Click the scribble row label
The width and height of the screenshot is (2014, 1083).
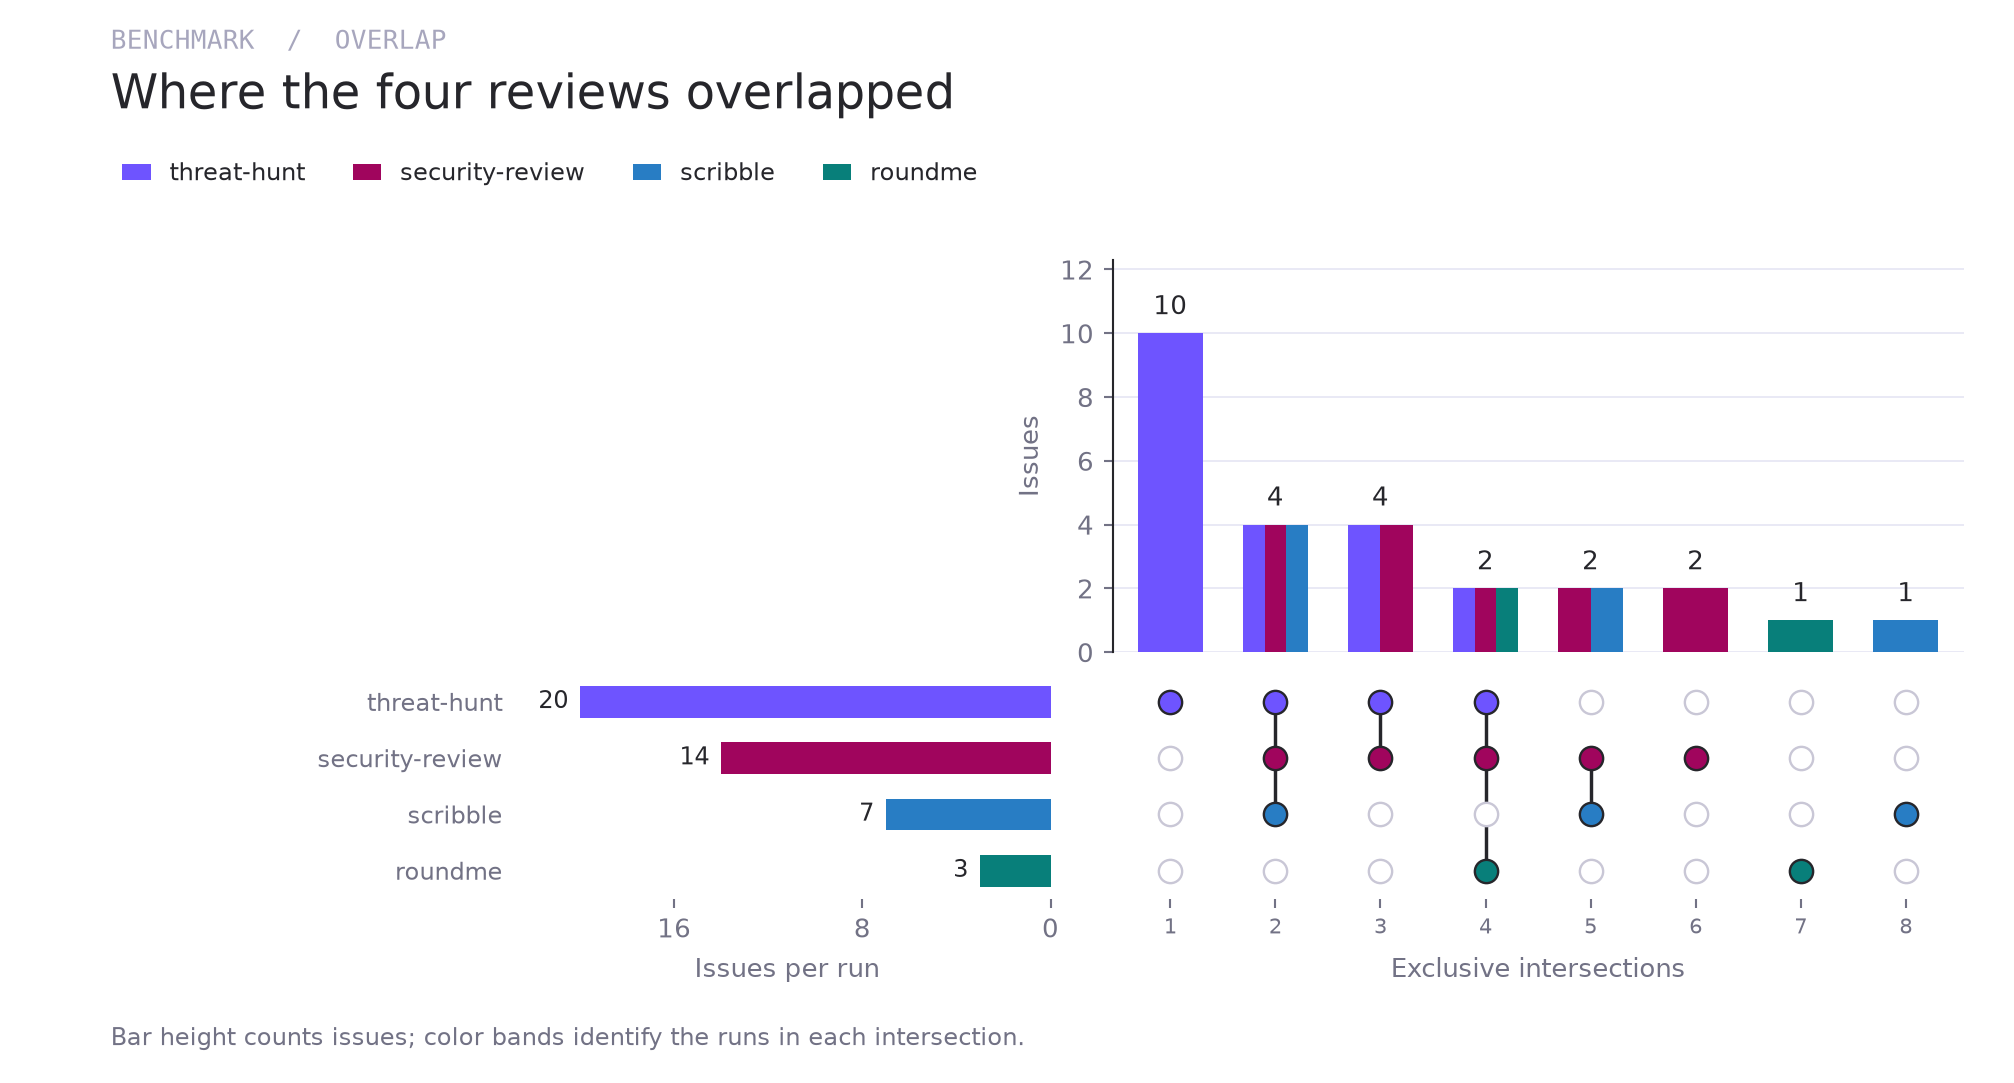pyautogui.click(x=455, y=815)
